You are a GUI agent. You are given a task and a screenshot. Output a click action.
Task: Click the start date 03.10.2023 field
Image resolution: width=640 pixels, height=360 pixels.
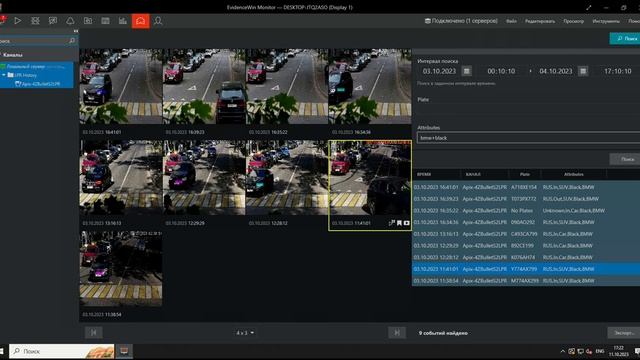click(439, 71)
